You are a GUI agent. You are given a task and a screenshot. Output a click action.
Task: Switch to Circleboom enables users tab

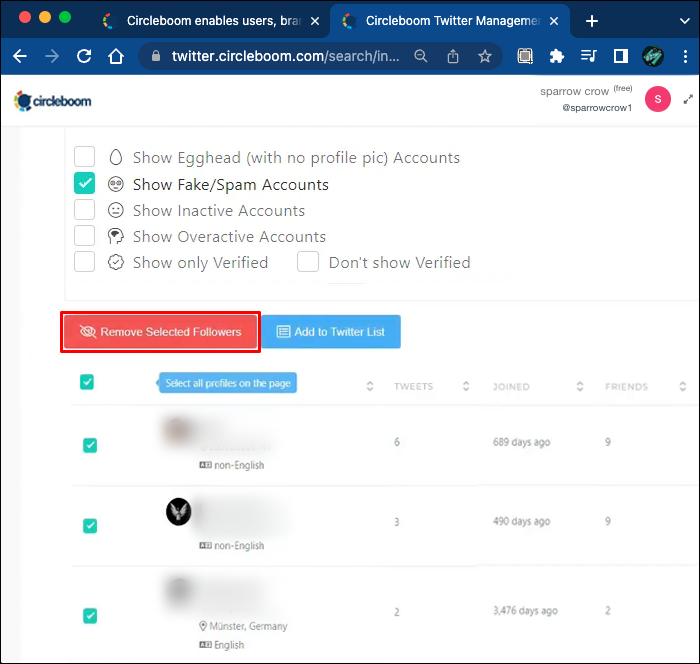[212, 21]
